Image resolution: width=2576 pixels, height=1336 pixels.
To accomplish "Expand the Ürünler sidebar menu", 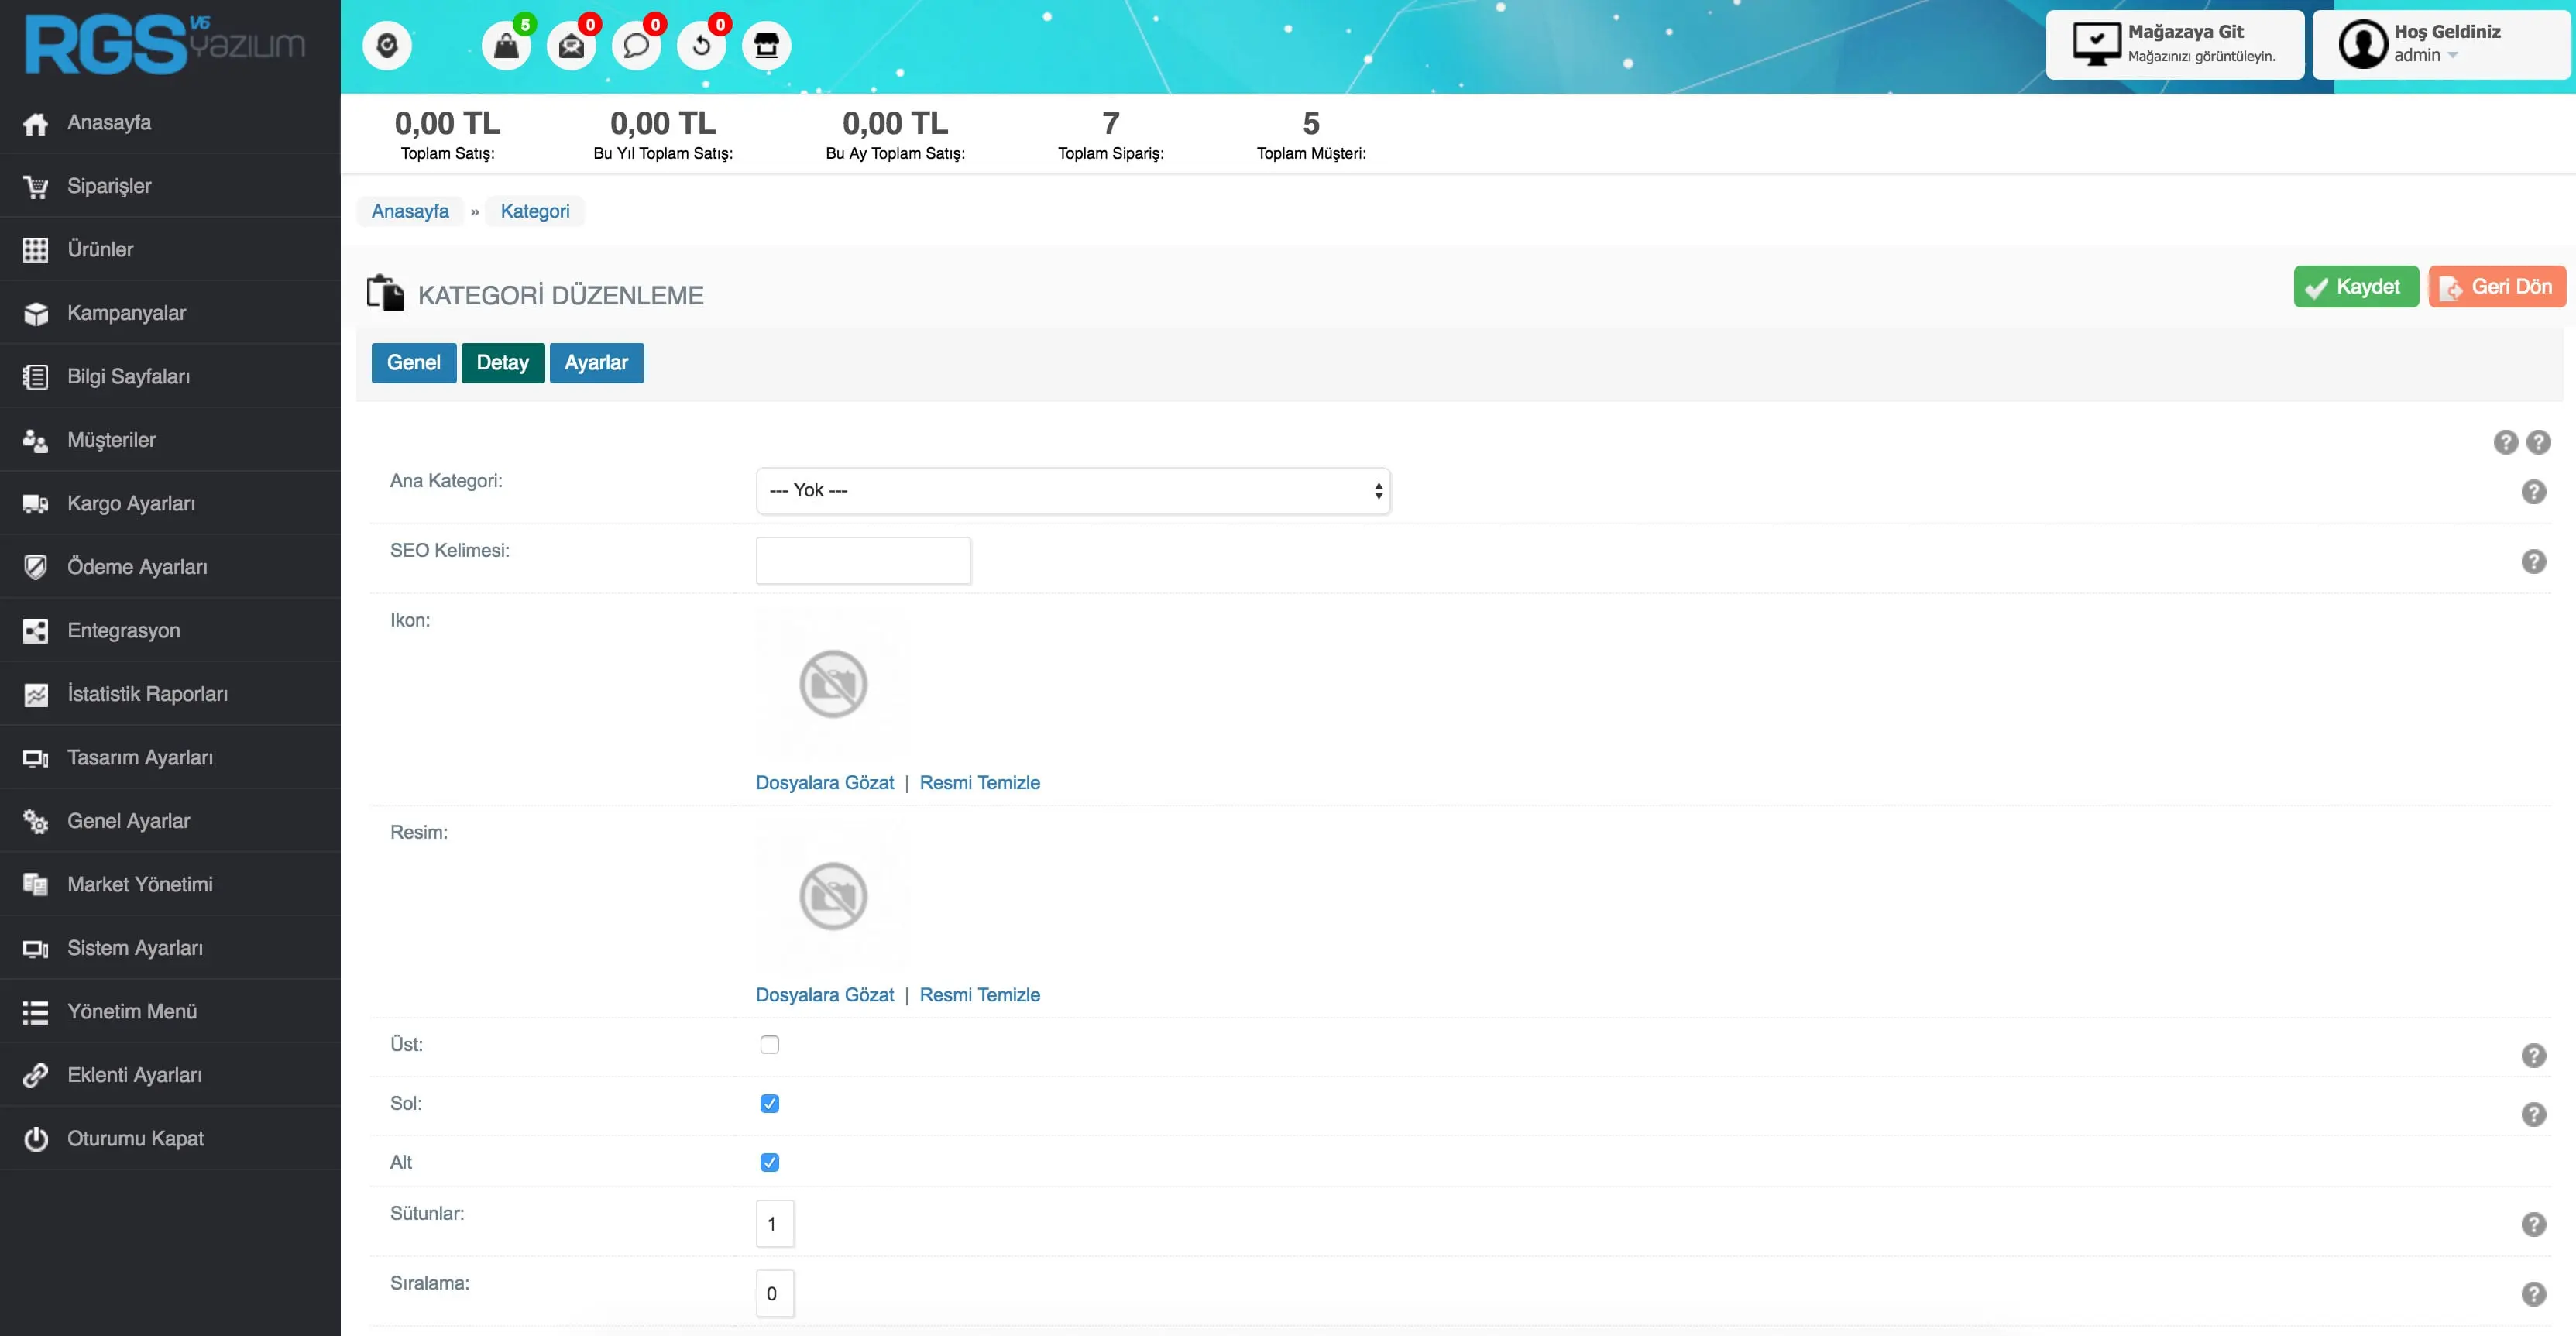I will pyautogui.click(x=100, y=249).
